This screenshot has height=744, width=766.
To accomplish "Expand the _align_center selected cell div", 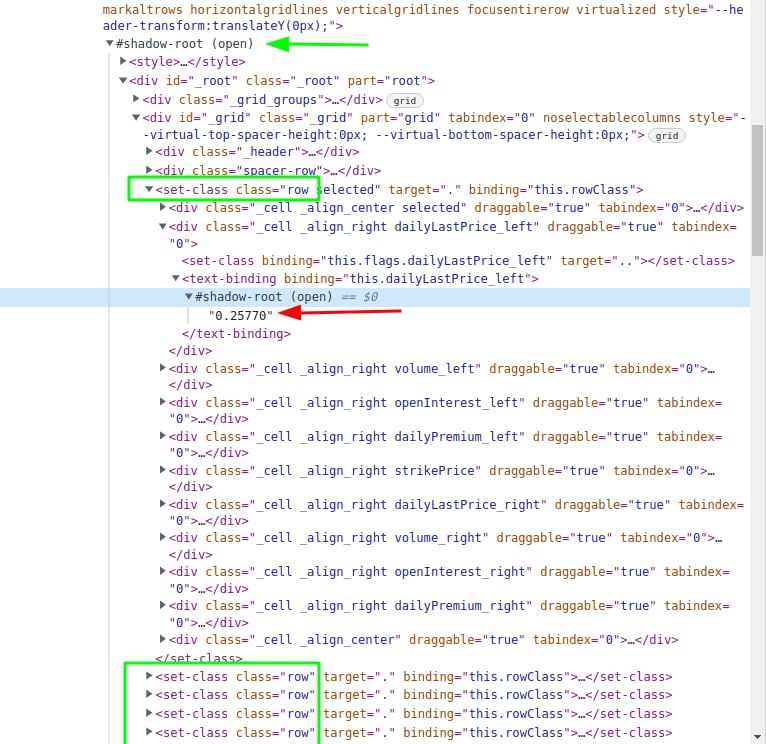I will tap(163, 208).
